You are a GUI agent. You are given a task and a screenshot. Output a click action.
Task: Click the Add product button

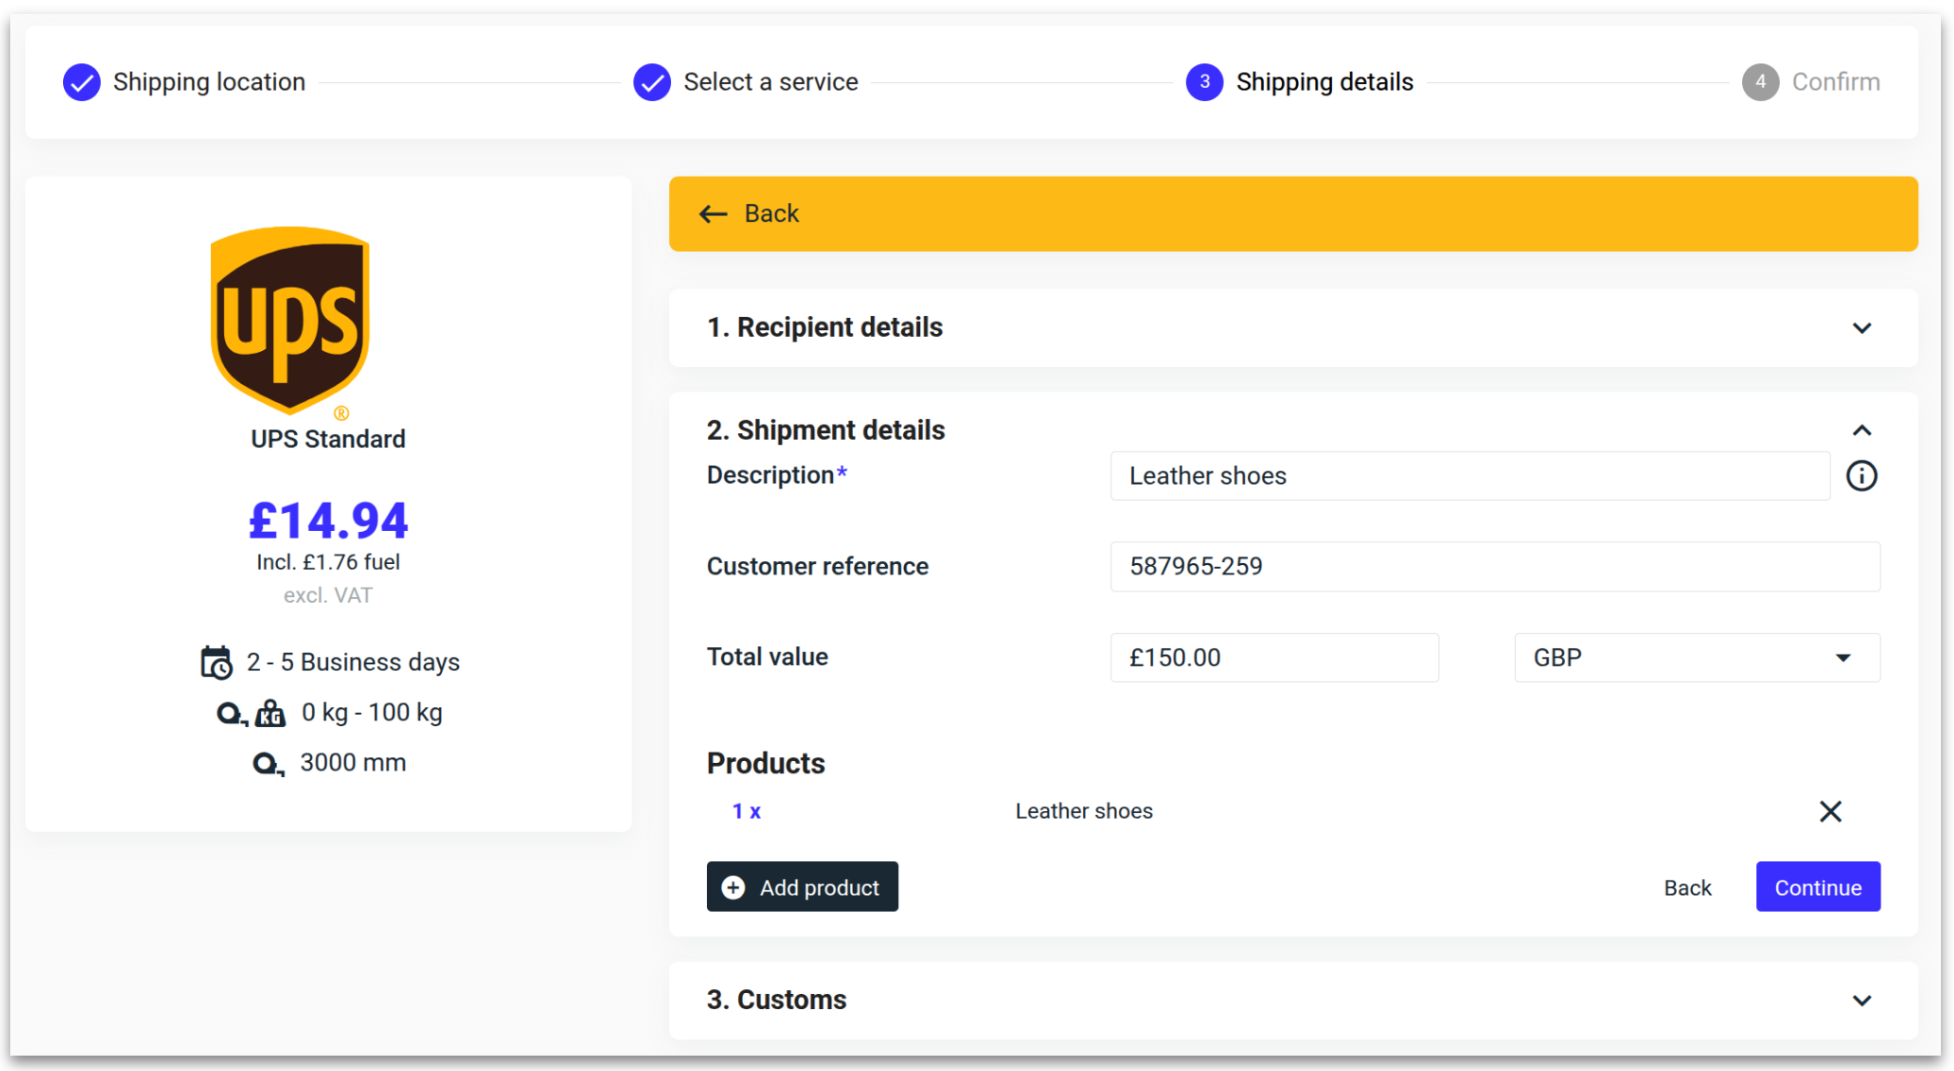pos(802,887)
